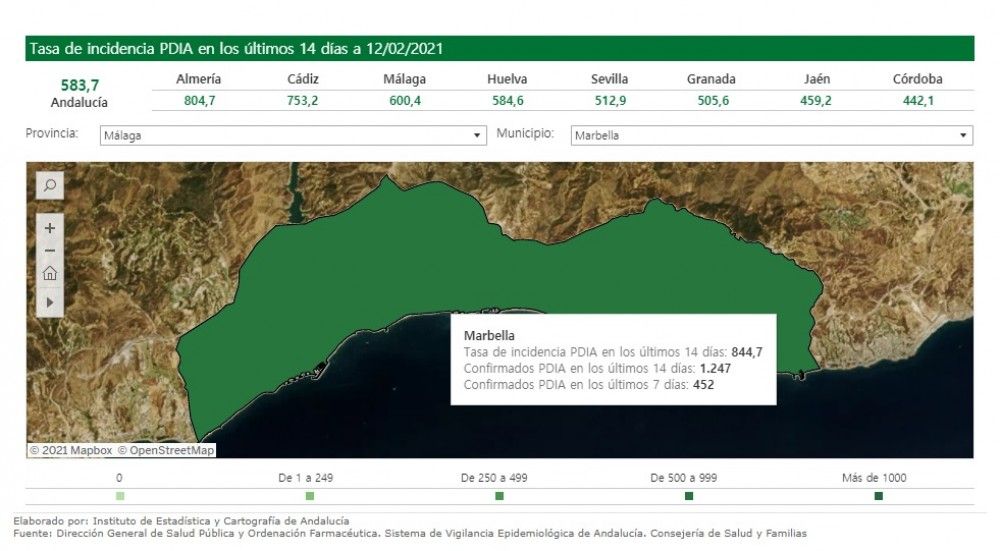The width and height of the screenshot is (1000, 551).
Task: Click the Huelva rate value 584,6
Action: click(x=508, y=101)
